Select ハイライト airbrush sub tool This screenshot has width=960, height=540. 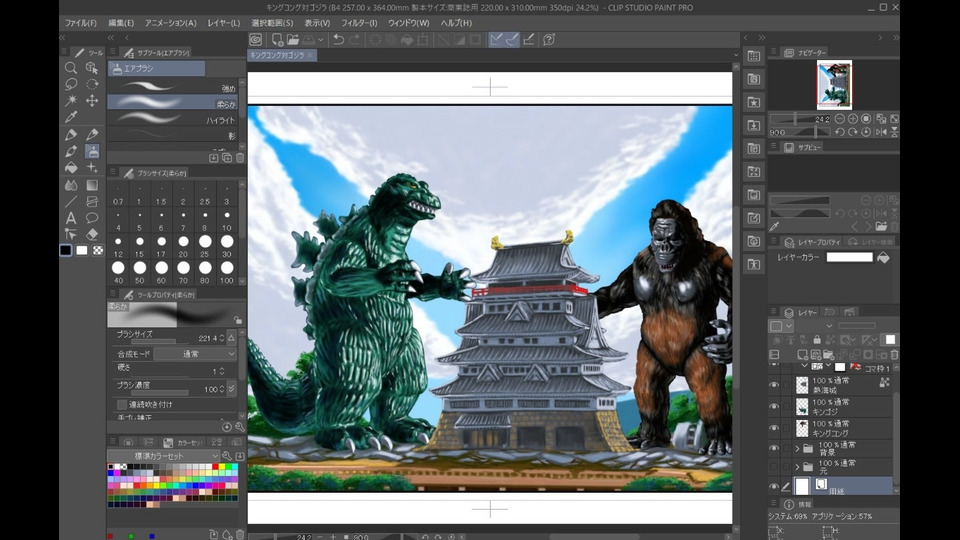(x=173, y=119)
